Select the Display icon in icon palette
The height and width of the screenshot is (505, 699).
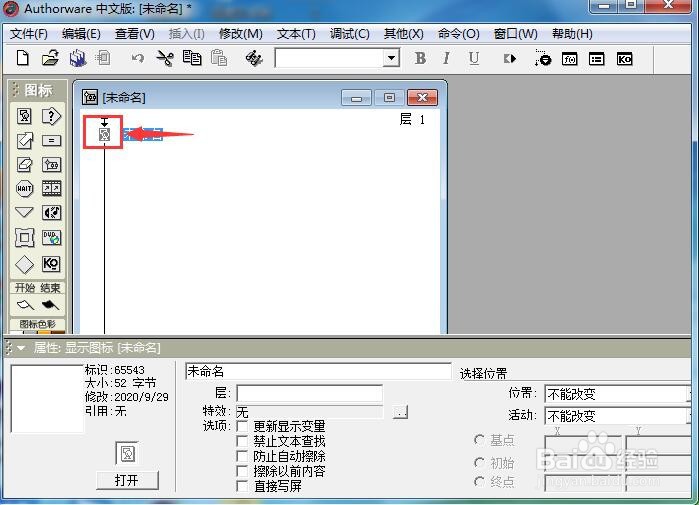point(25,116)
